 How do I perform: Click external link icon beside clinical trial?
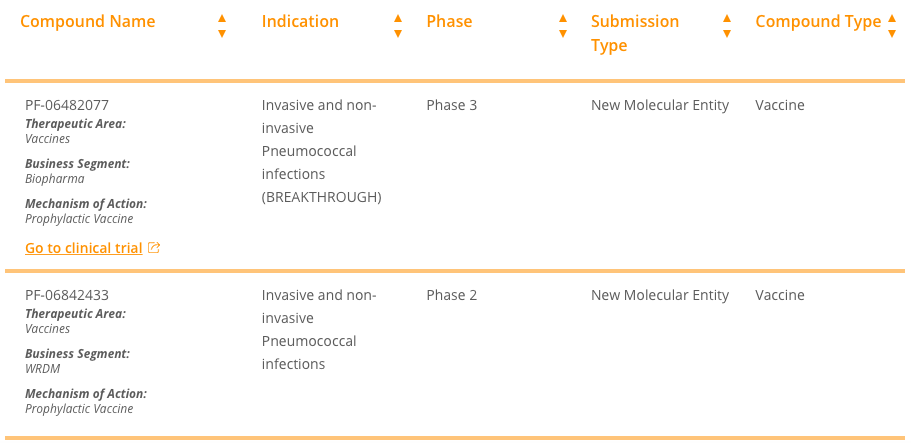pyautogui.click(x=153, y=248)
